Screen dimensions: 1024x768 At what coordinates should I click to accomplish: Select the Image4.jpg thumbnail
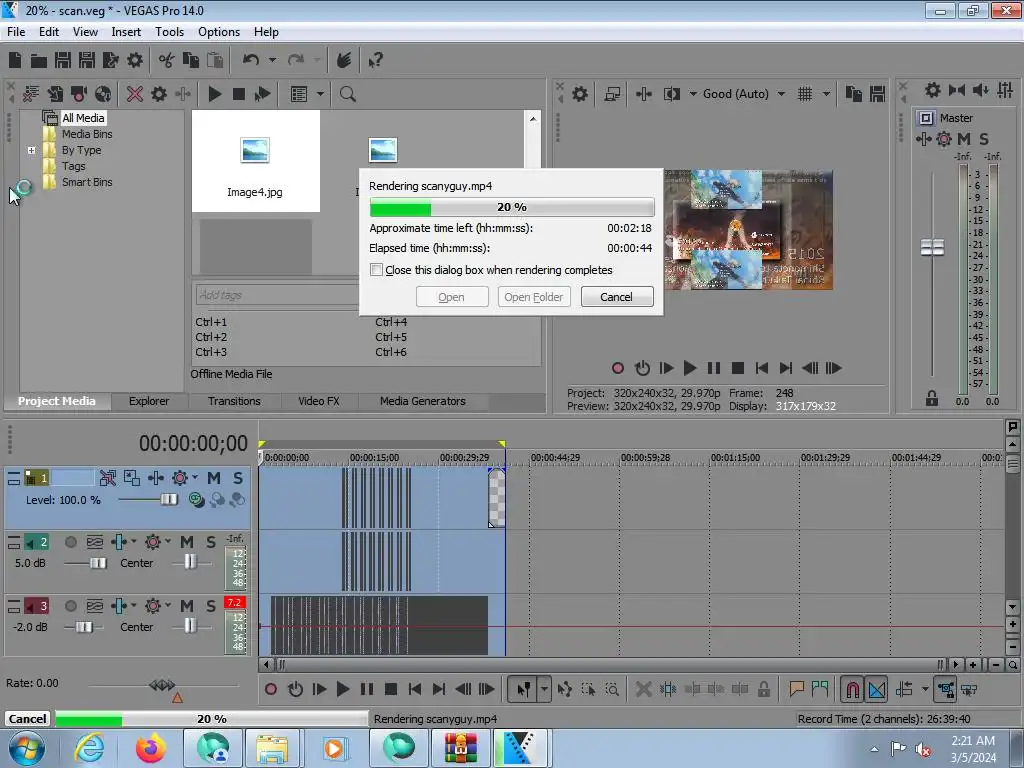(255, 161)
